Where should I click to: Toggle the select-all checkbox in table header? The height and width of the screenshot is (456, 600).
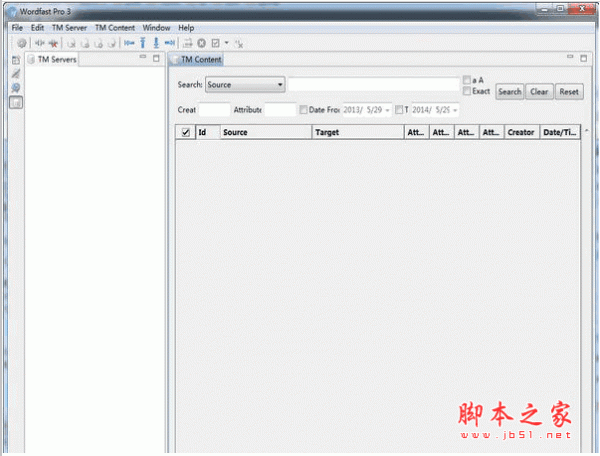(186, 132)
